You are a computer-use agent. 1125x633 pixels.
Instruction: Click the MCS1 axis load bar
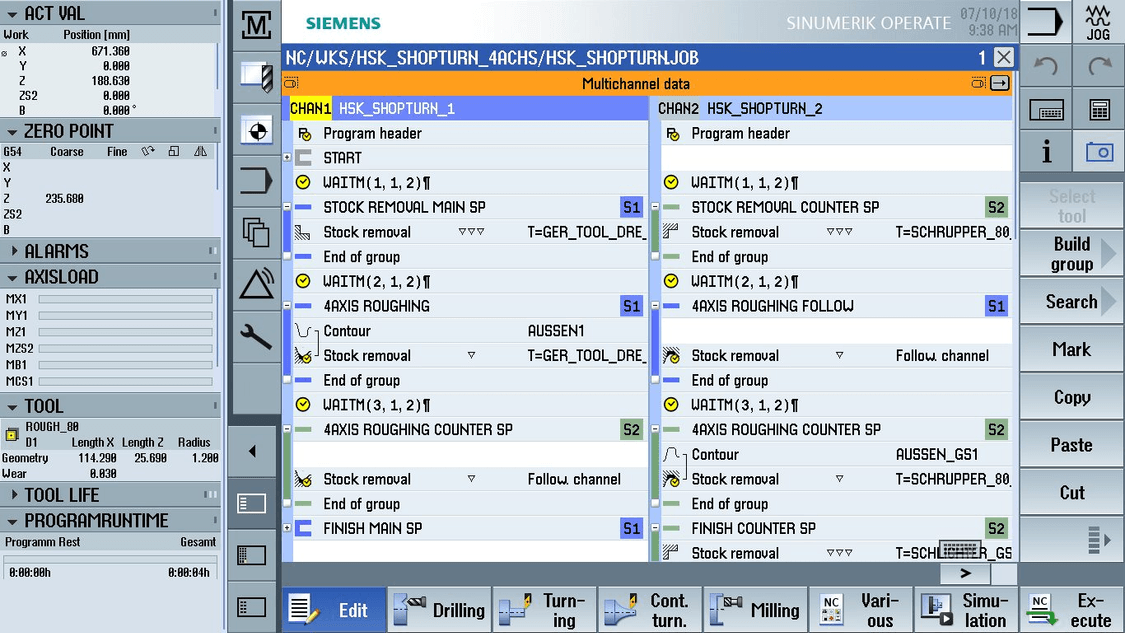tap(126, 381)
